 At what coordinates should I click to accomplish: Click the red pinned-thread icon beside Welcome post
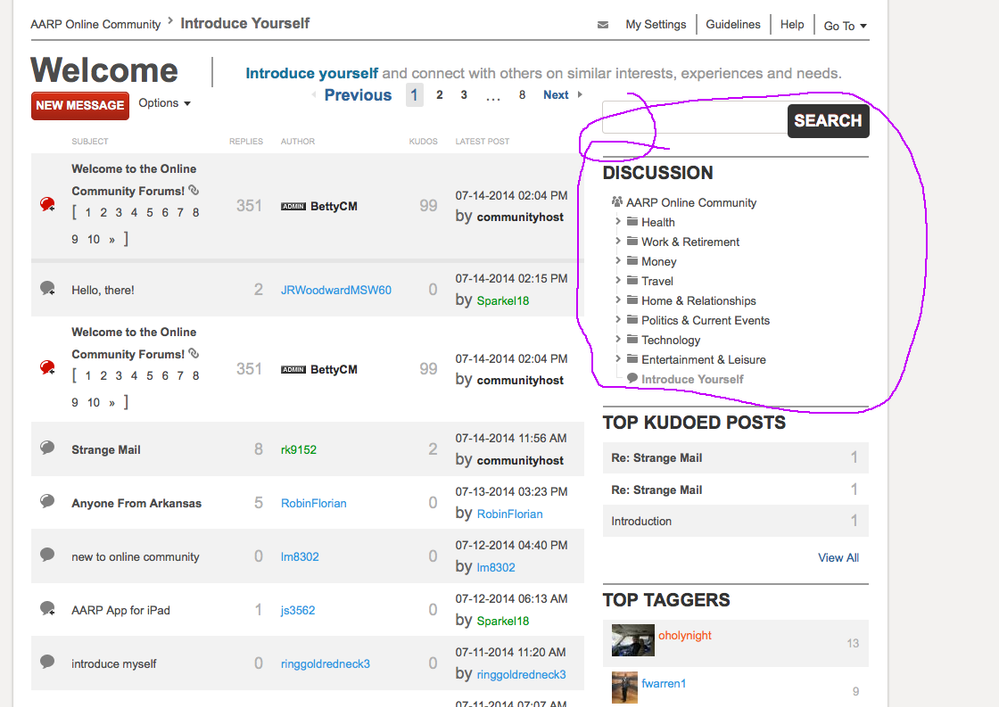click(x=45, y=205)
